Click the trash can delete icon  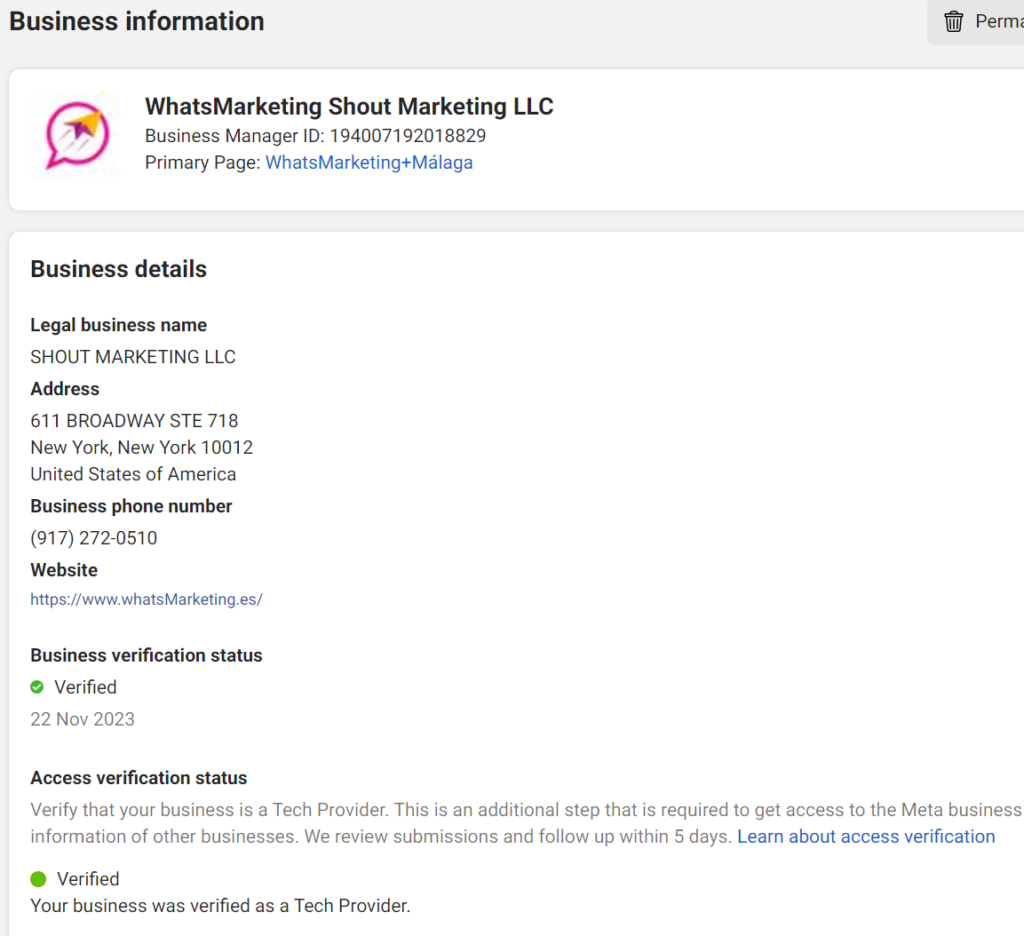(x=953, y=22)
